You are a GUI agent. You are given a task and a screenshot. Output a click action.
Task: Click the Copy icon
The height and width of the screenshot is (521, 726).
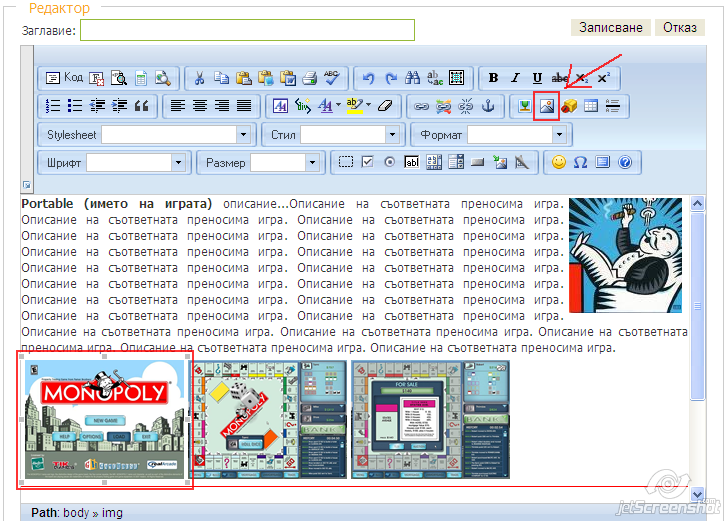click(x=221, y=78)
